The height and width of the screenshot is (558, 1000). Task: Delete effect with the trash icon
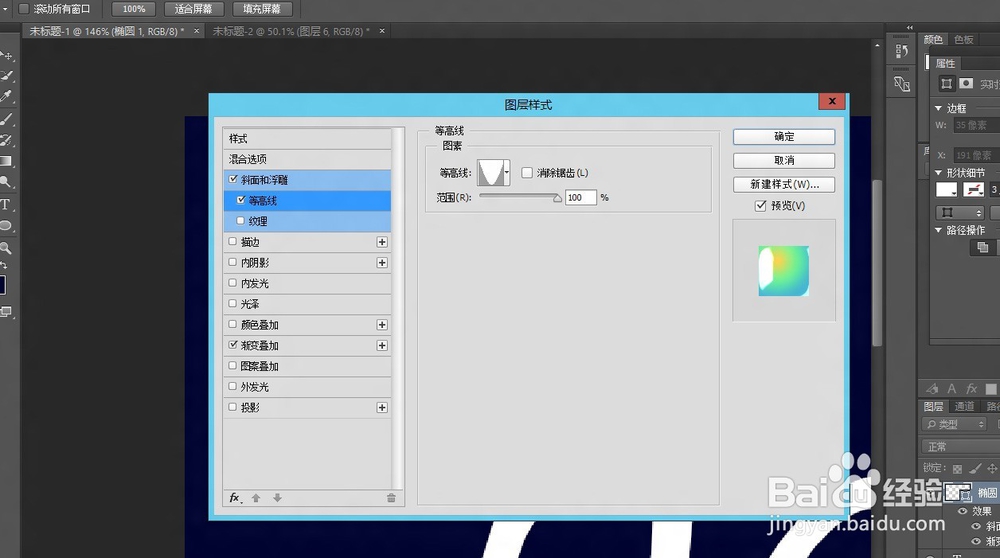(391, 498)
